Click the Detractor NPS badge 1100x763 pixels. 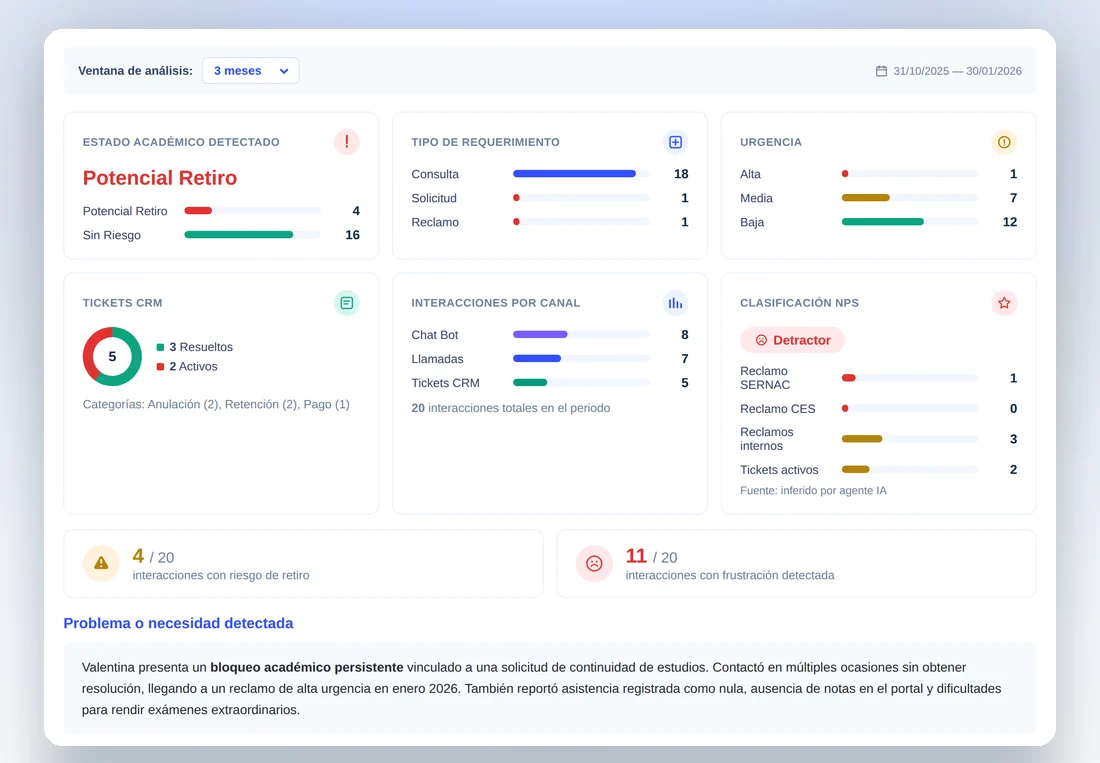point(793,340)
